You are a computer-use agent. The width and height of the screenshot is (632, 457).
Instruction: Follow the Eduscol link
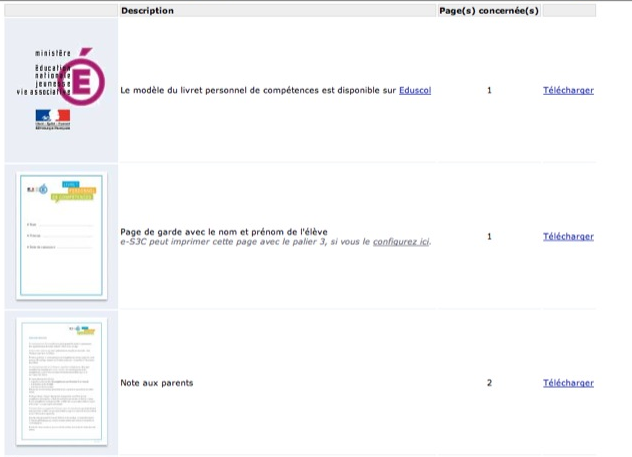(414, 90)
